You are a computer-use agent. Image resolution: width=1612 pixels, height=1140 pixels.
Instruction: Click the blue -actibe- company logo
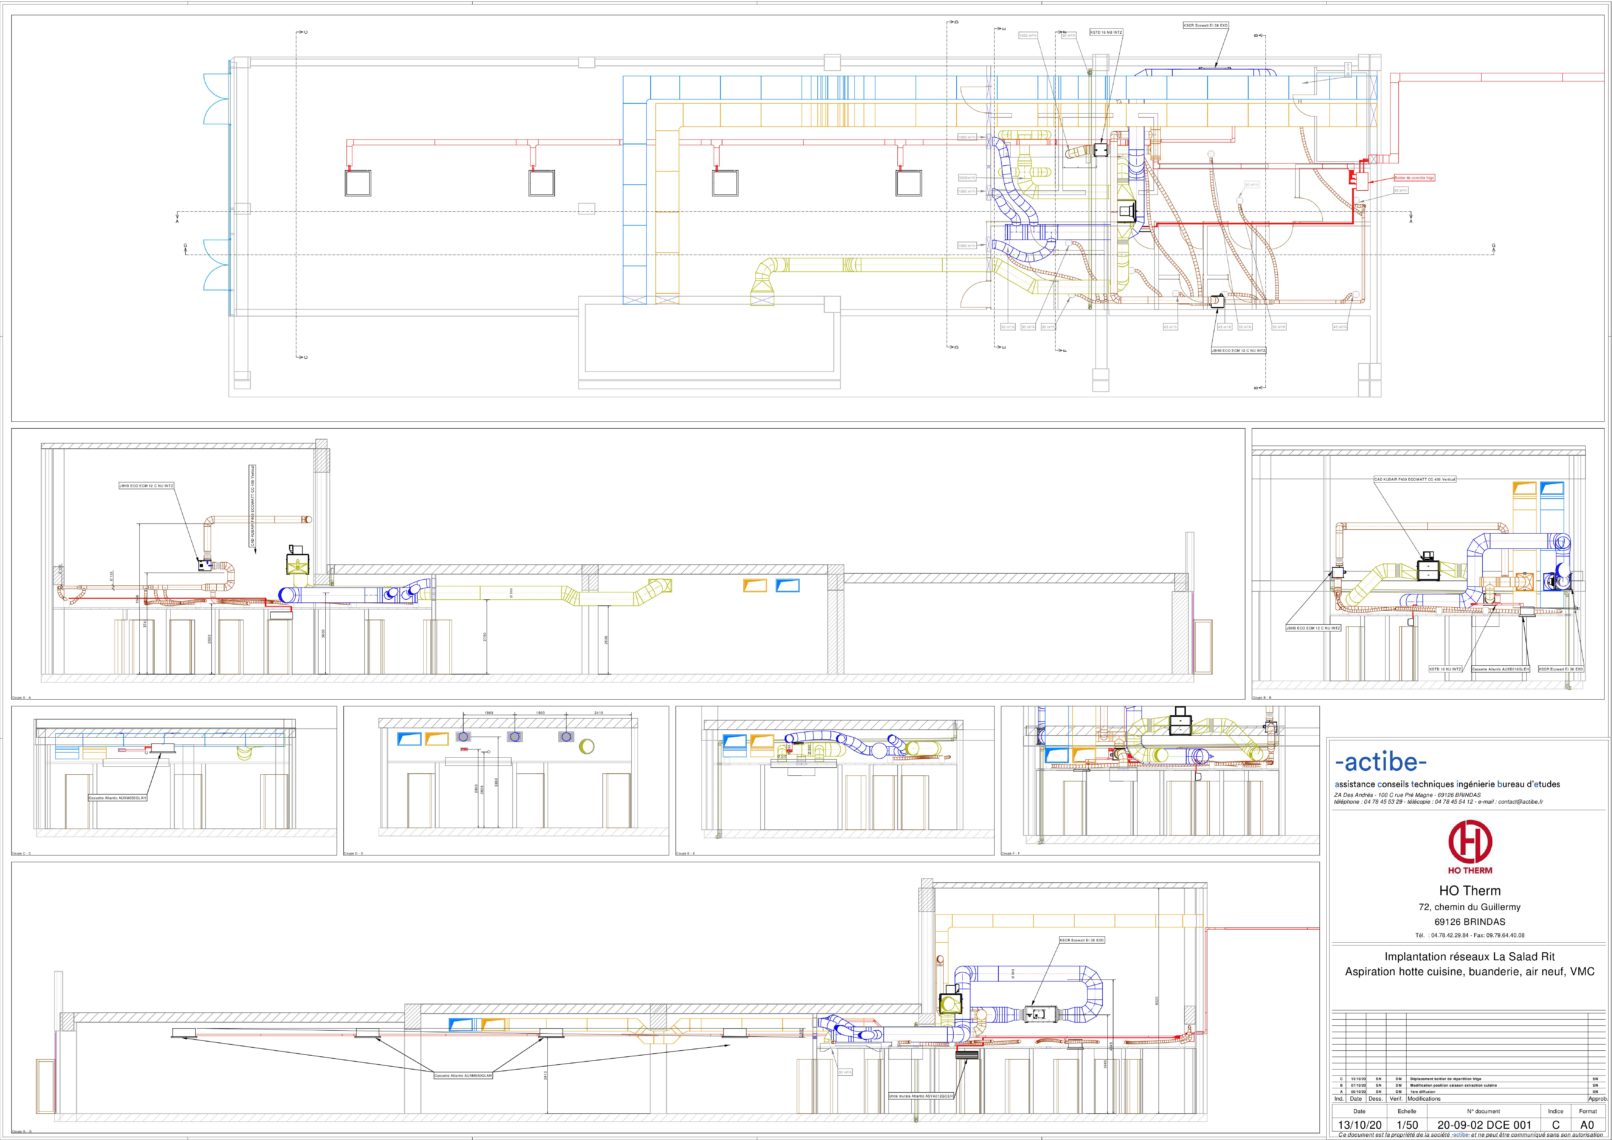point(1380,763)
